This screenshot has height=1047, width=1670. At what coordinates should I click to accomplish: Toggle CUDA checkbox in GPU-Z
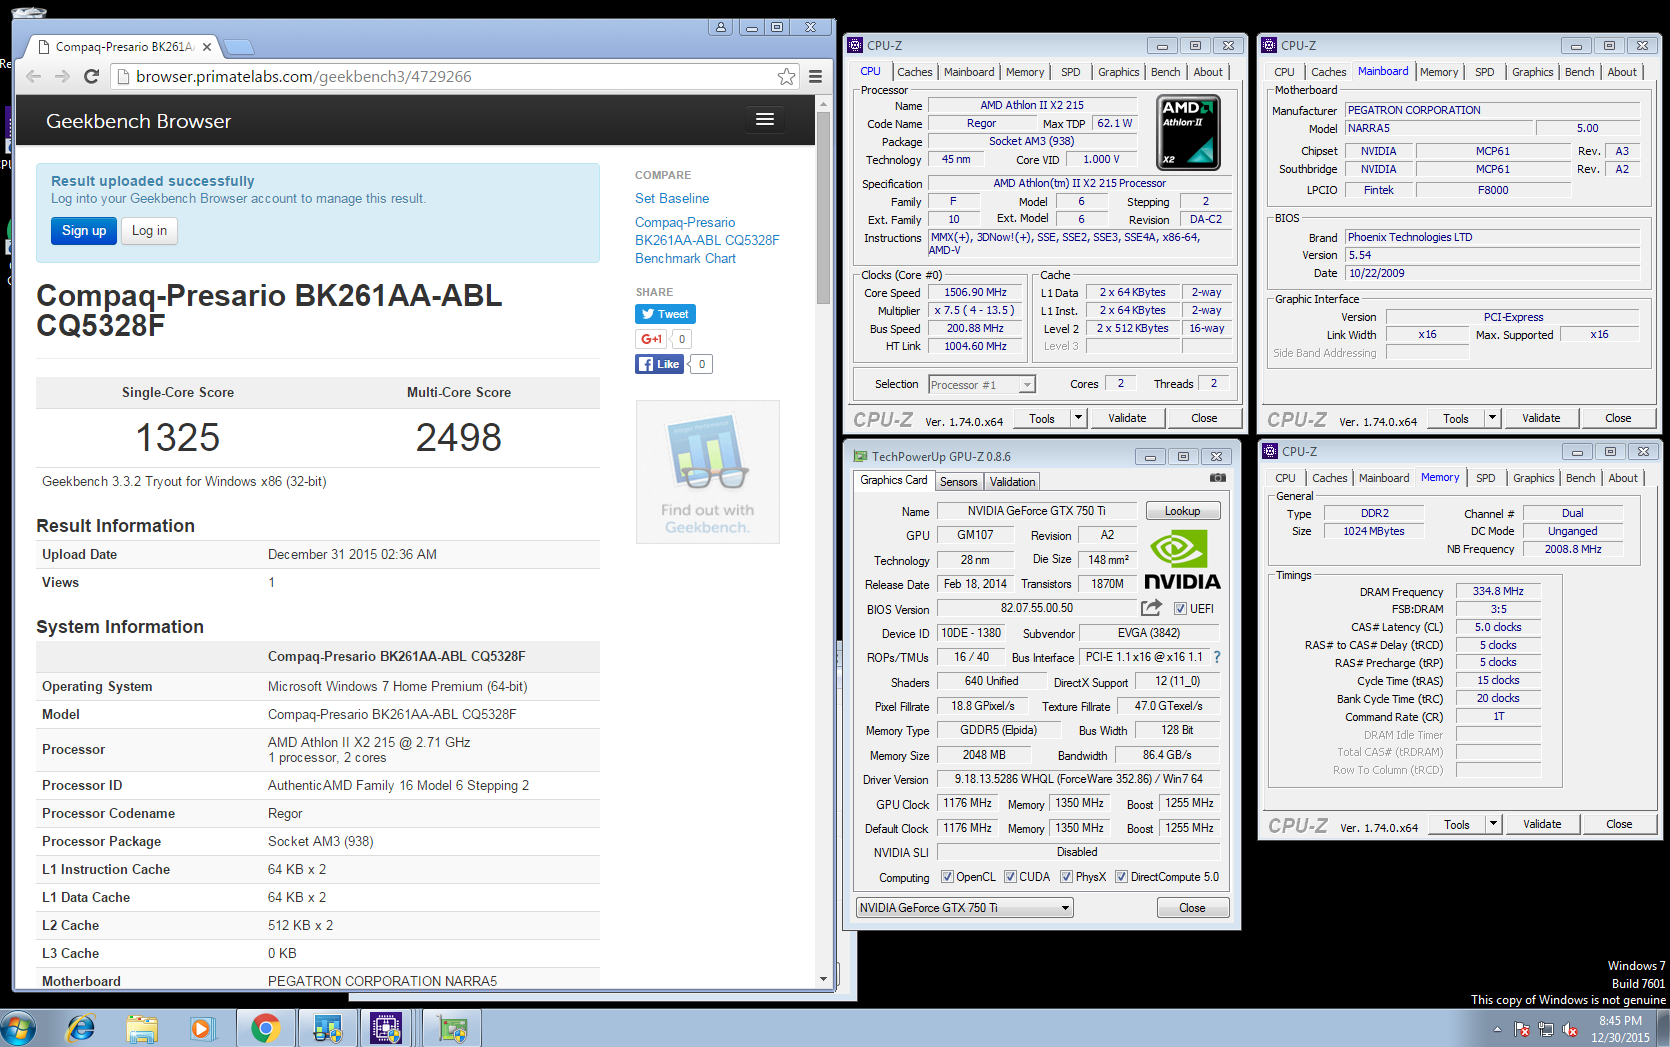(x=1010, y=877)
